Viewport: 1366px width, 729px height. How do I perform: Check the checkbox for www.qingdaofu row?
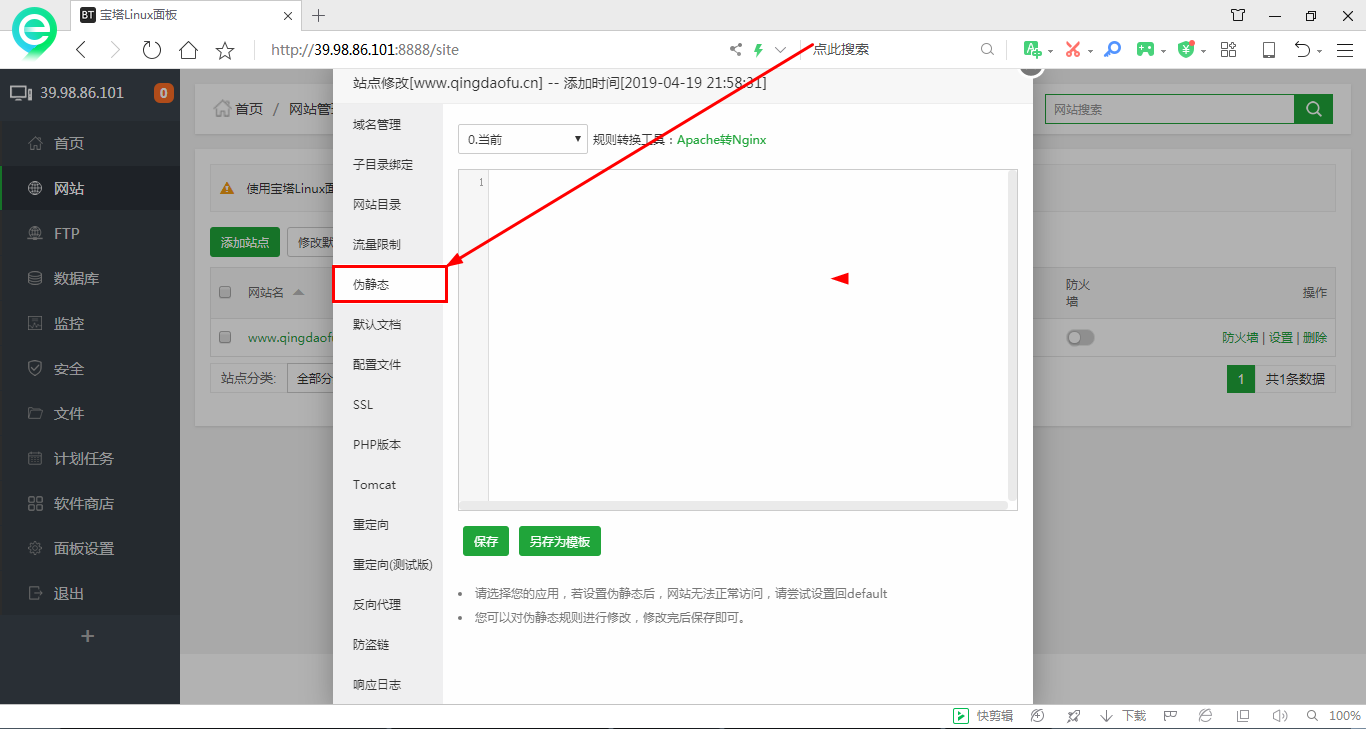225,337
